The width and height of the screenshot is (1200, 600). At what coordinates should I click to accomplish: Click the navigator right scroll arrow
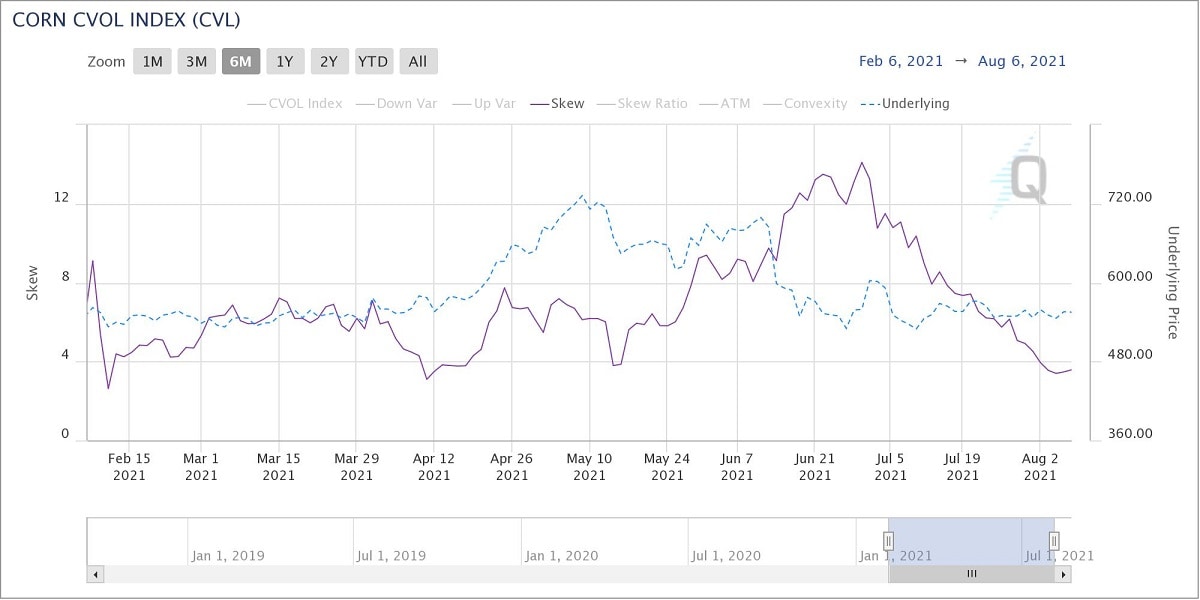1063,574
